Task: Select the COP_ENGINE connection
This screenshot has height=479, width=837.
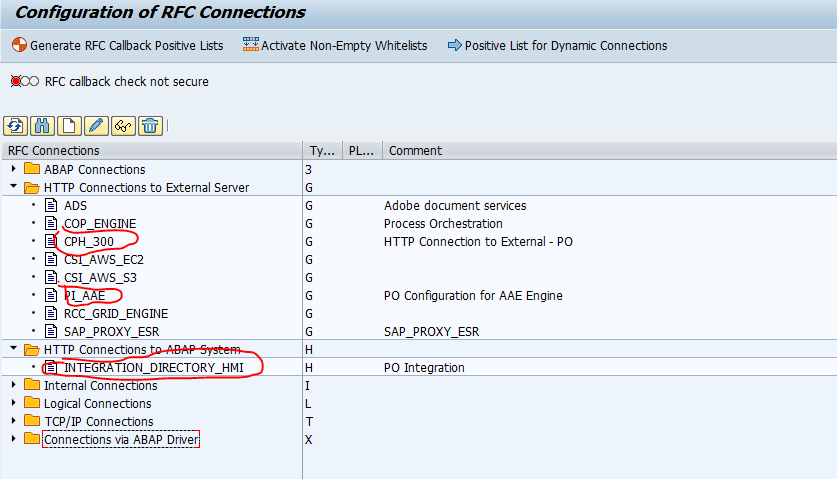Action: (100, 224)
